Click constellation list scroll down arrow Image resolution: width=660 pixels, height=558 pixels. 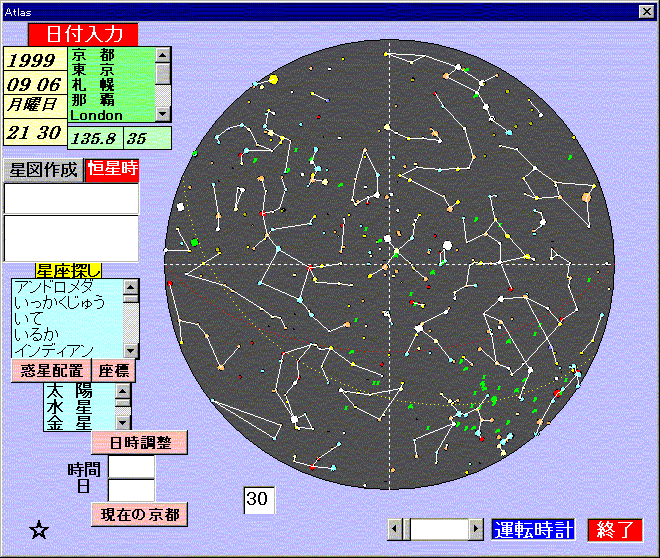tap(131, 350)
